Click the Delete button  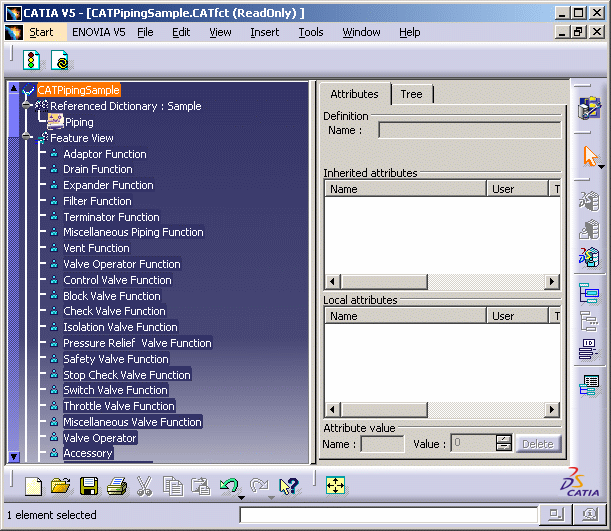pos(538,444)
